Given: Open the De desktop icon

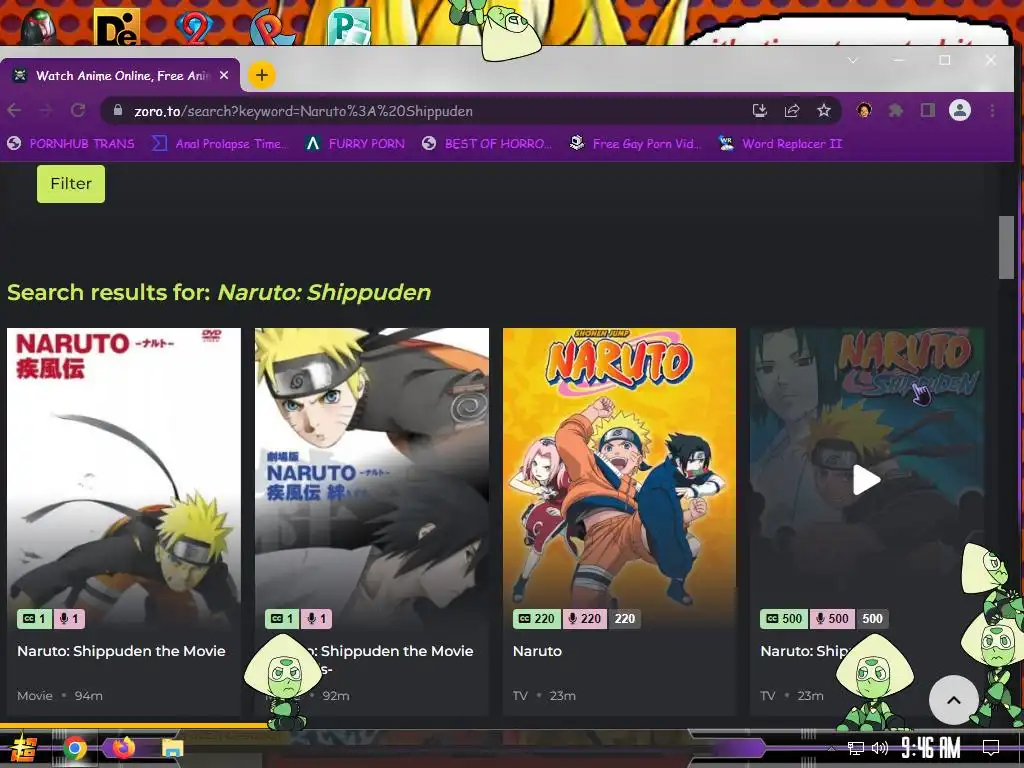Looking at the screenshot, I should (x=116, y=27).
